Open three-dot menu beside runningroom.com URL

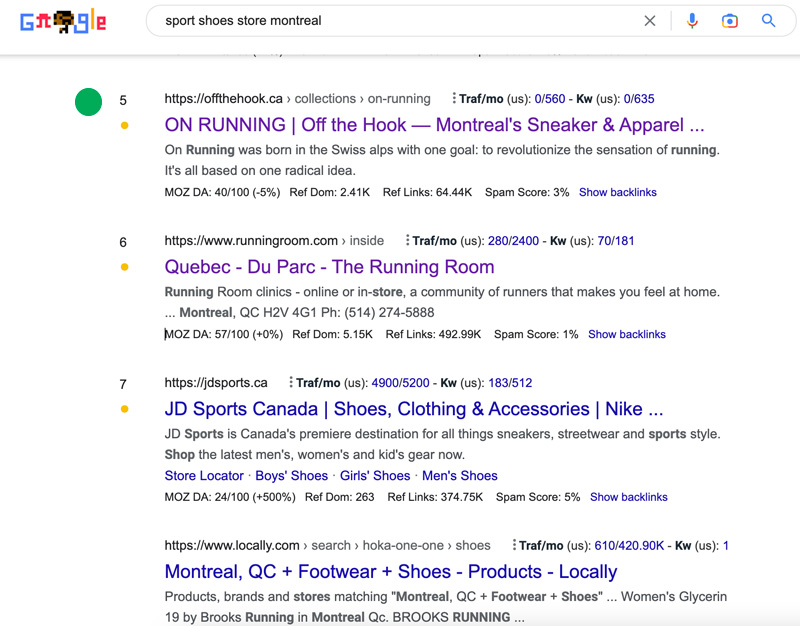[x=407, y=240]
